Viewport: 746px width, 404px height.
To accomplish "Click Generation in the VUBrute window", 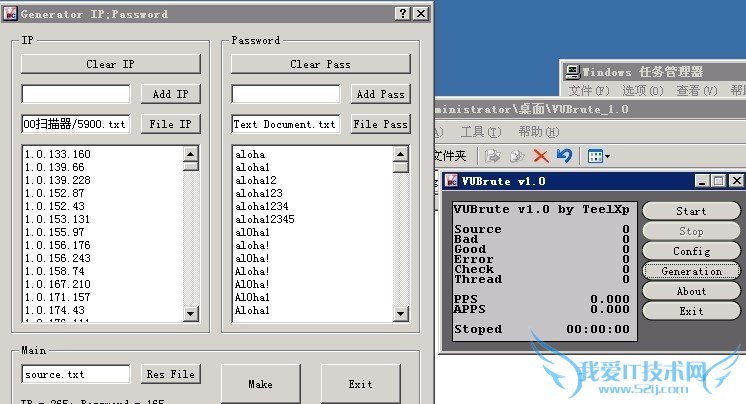I will [691, 271].
